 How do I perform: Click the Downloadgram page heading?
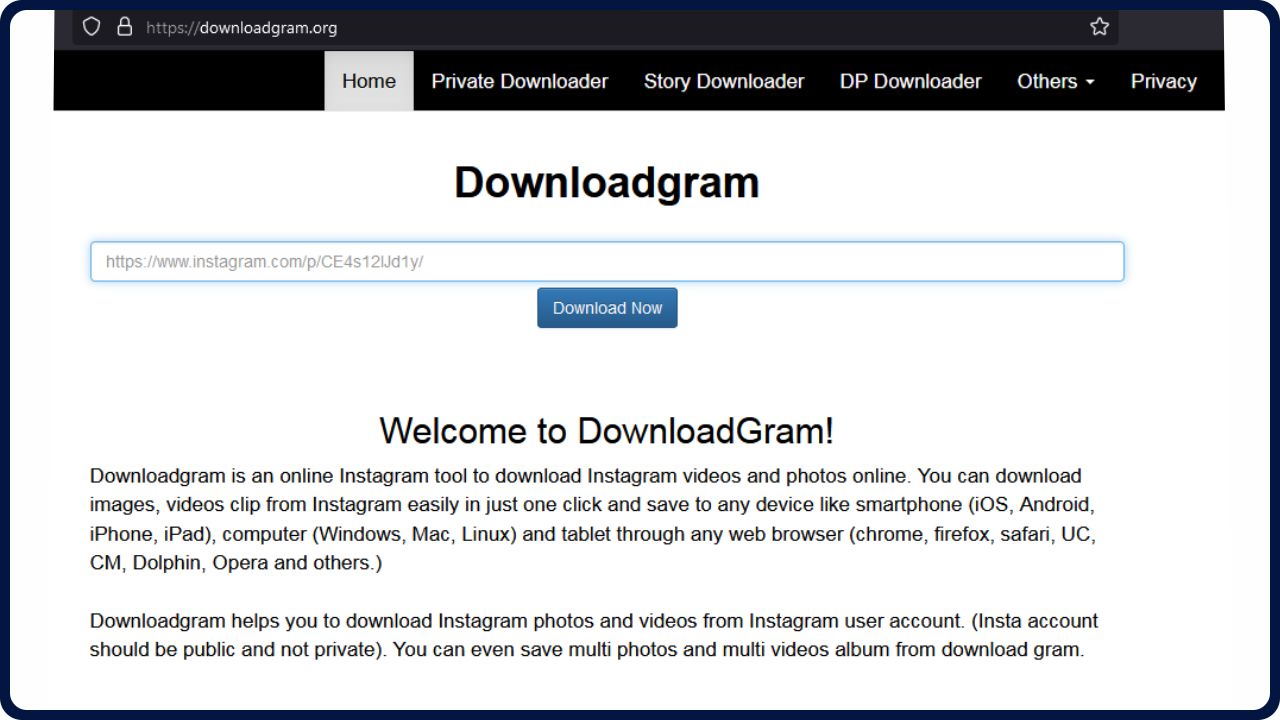pyautogui.click(x=607, y=183)
